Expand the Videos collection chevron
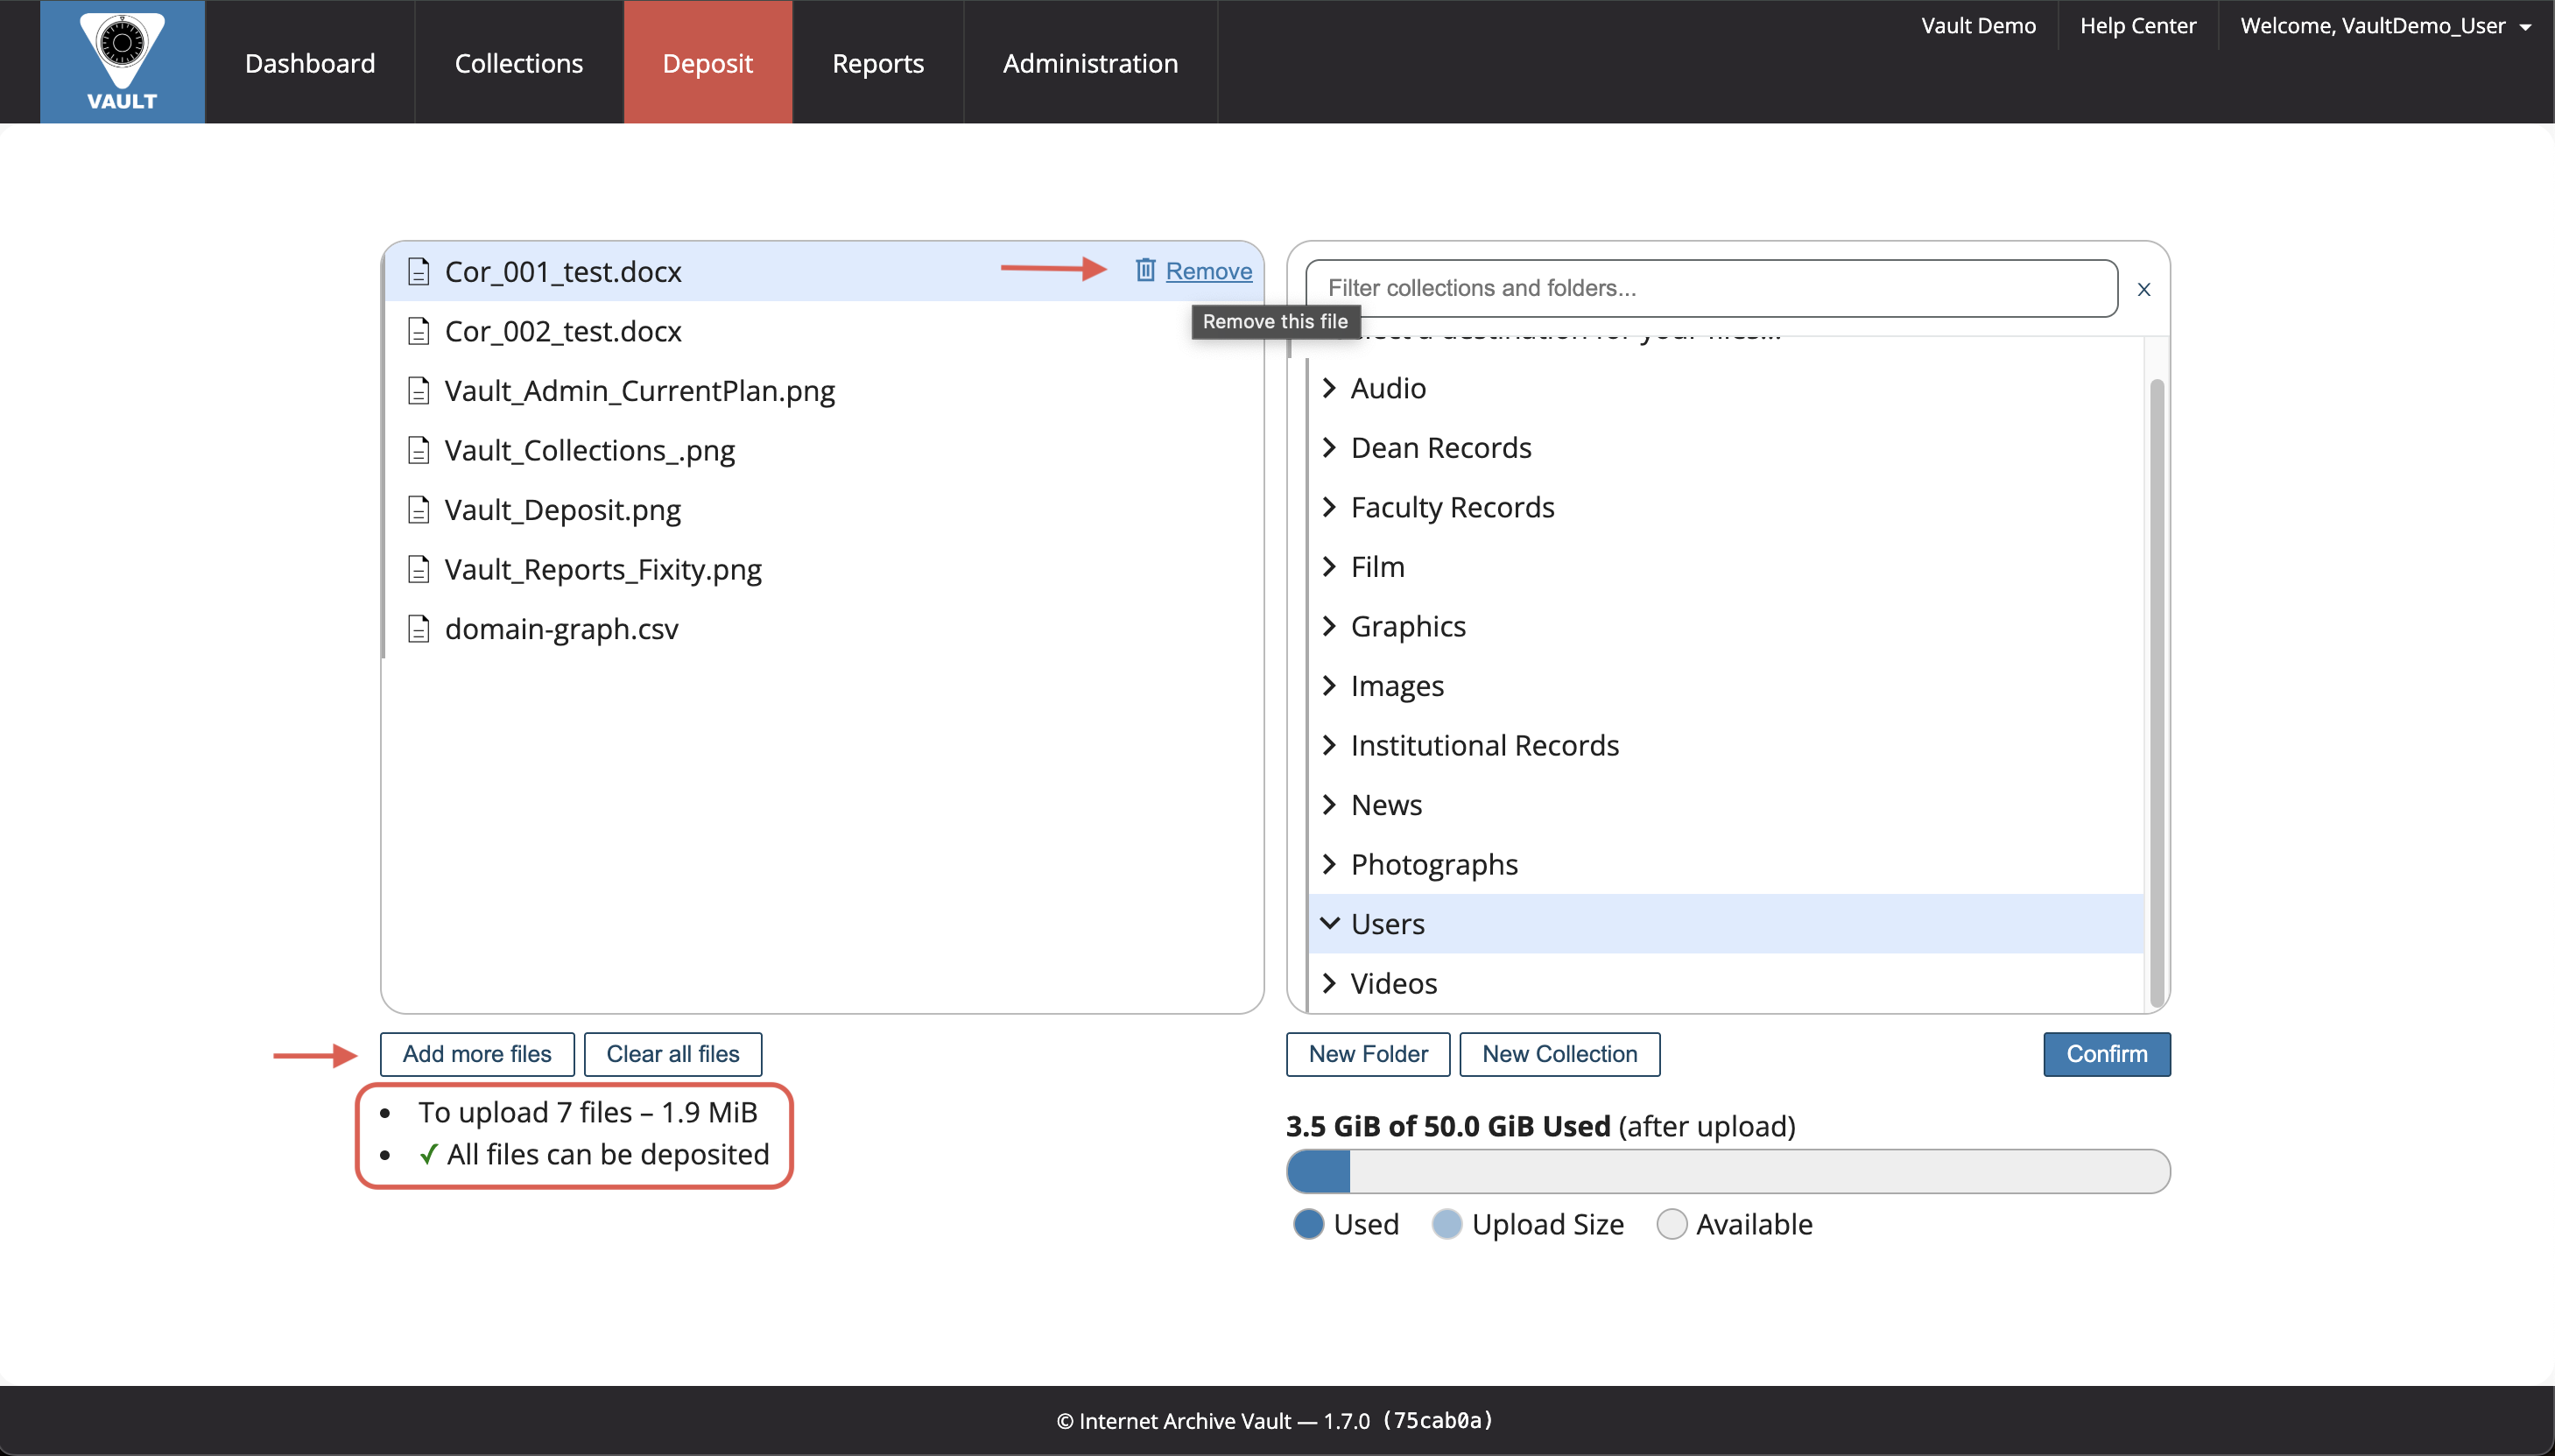This screenshot has width=2555, height=1456. click(x=1329, y=983)
